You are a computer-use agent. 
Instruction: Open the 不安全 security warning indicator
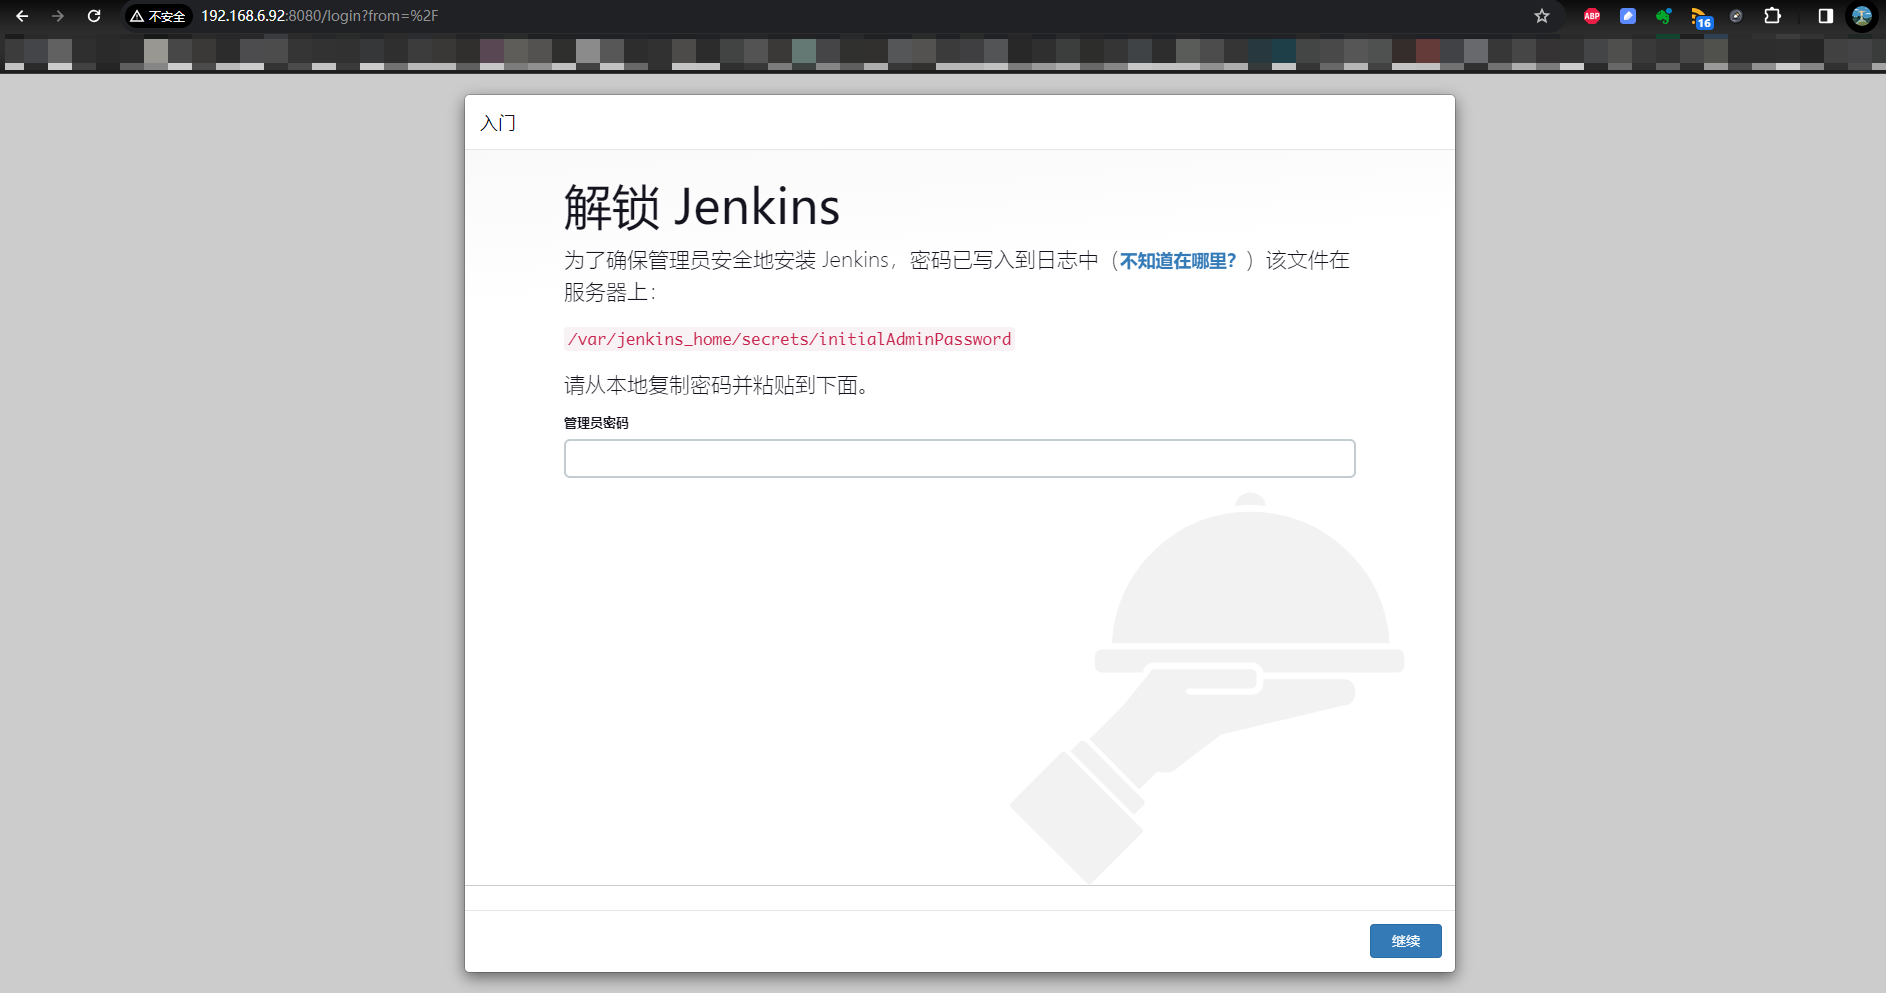(158, 16)
